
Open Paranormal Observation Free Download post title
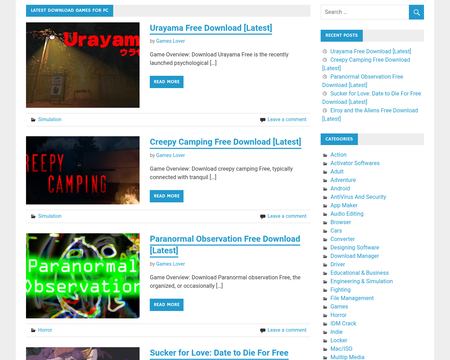coord(225,245)
